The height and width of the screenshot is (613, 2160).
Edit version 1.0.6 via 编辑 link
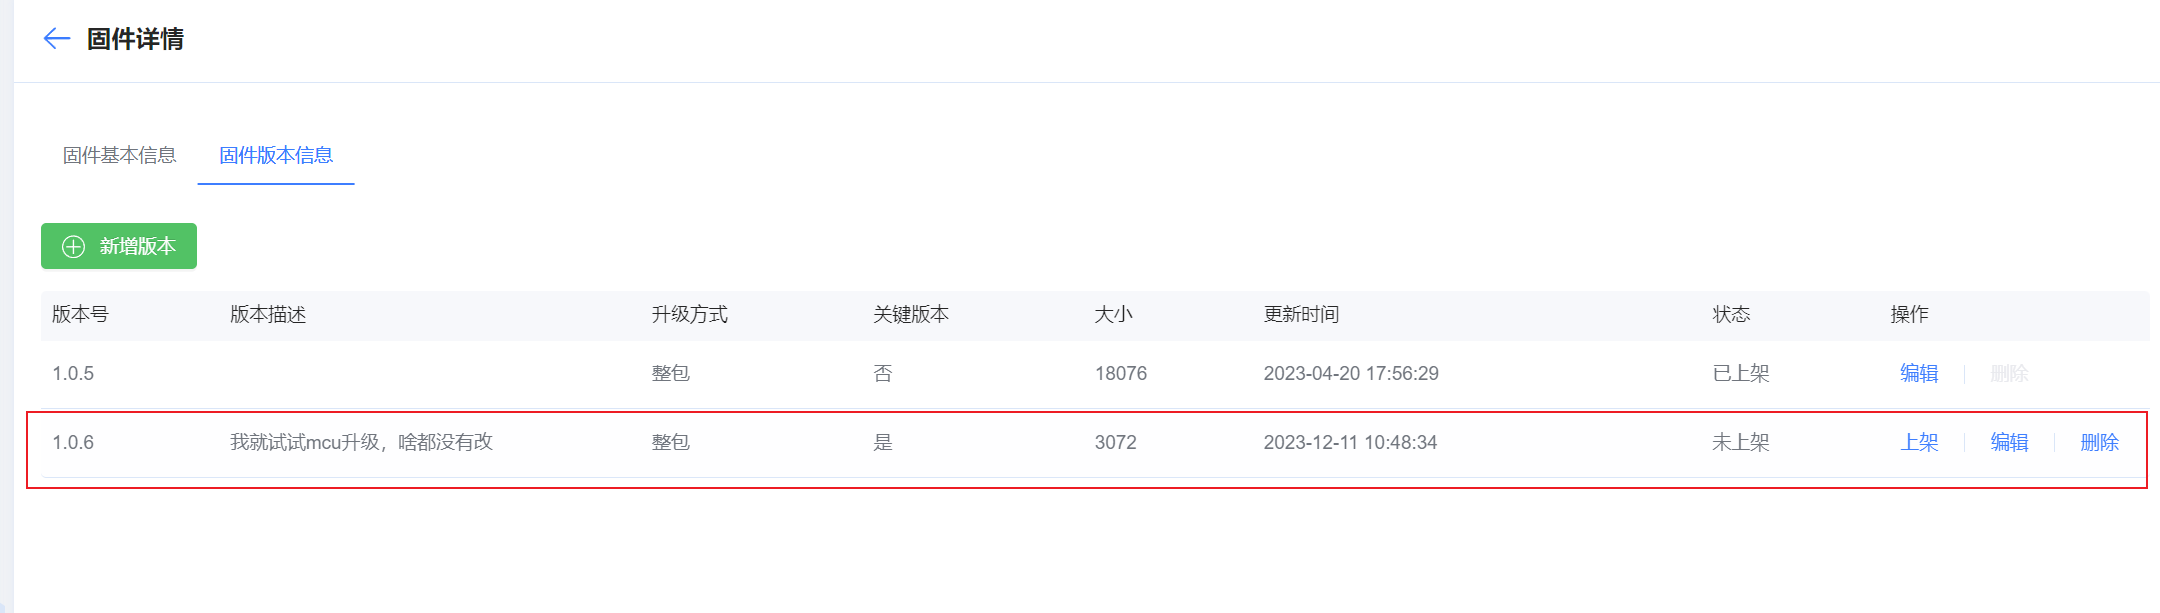2009,442
